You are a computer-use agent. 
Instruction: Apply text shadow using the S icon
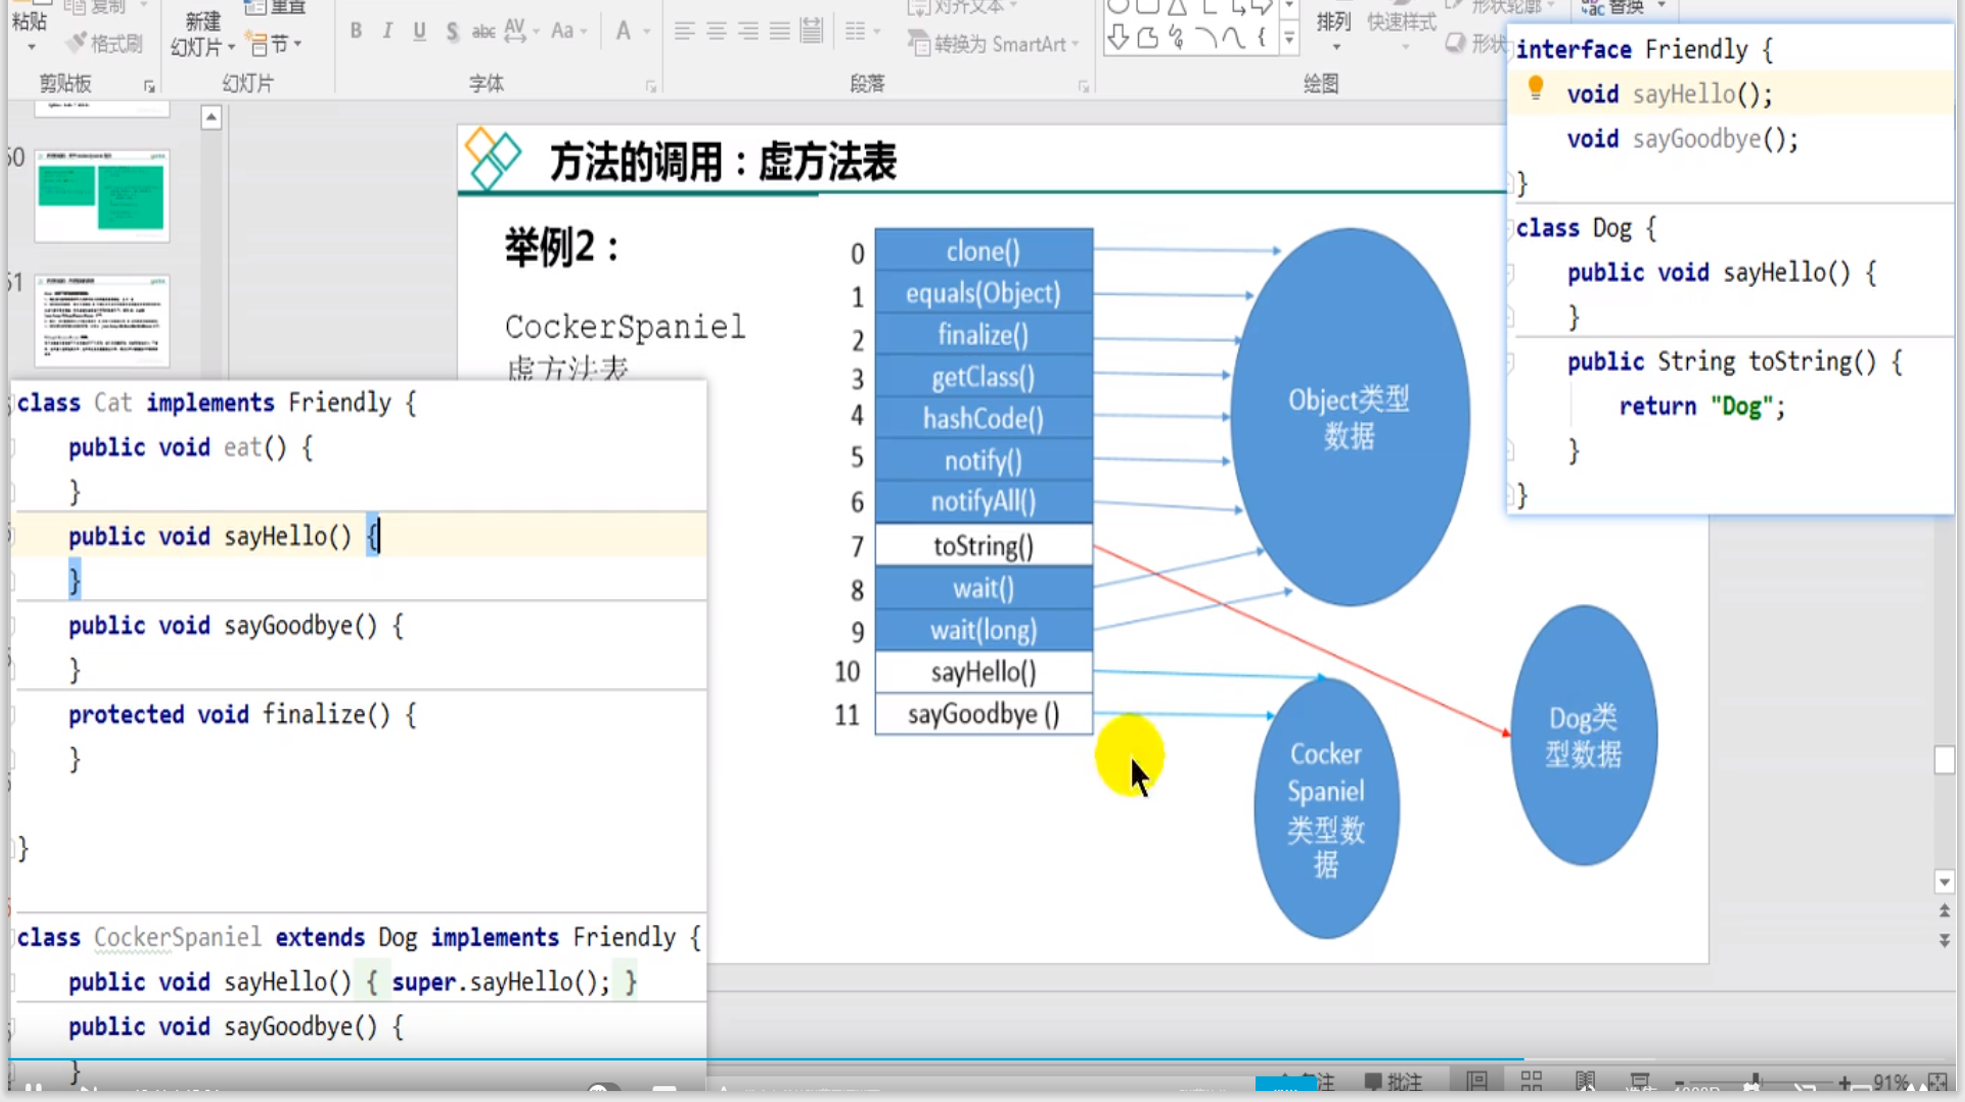[x=452, y=31]
